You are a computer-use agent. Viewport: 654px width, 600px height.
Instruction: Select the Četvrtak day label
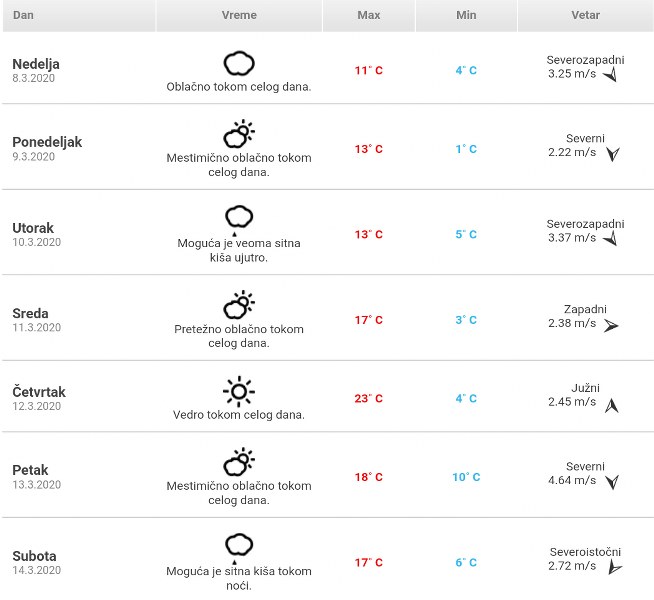(39, 392)
